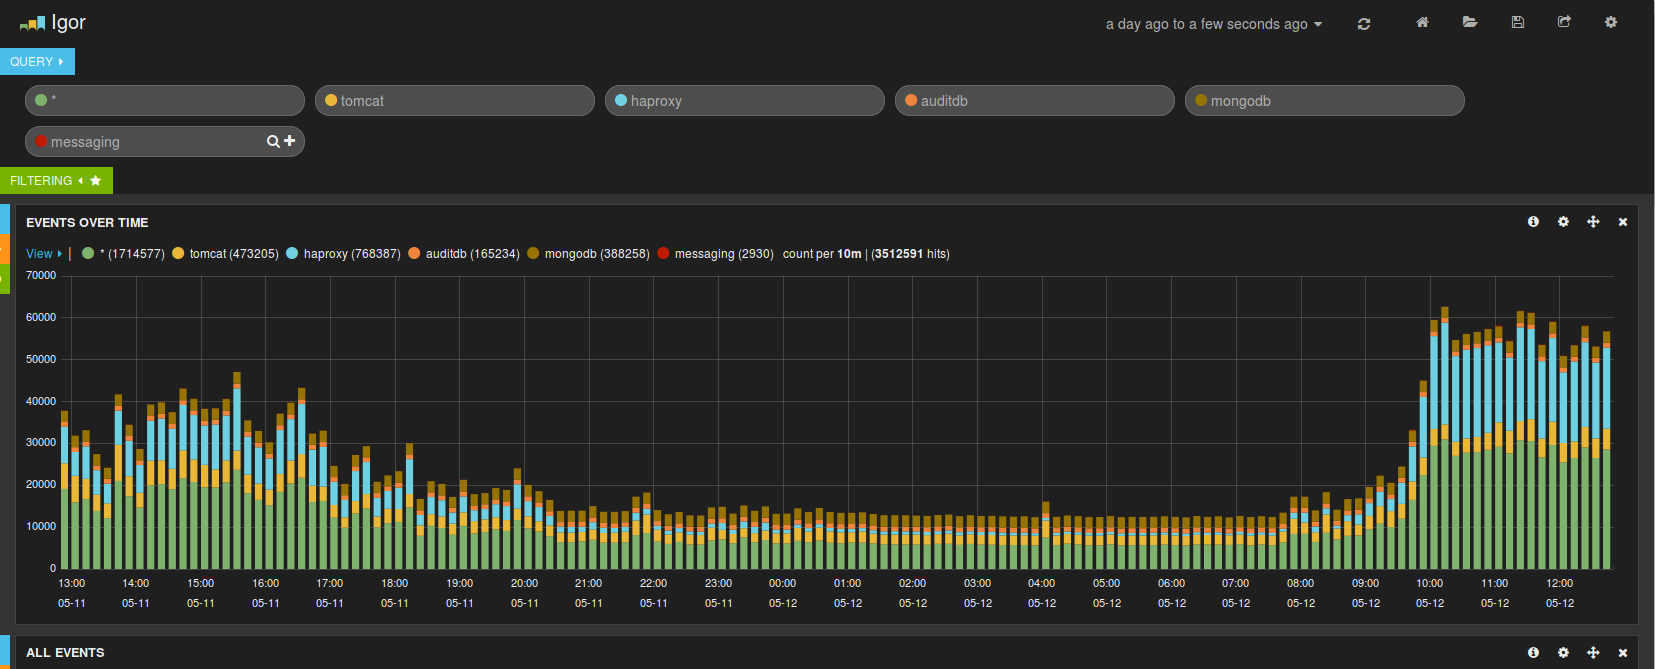Go to the home dashboard icon
Screen dimensions: 1655x669
[x=1422, y=22]
